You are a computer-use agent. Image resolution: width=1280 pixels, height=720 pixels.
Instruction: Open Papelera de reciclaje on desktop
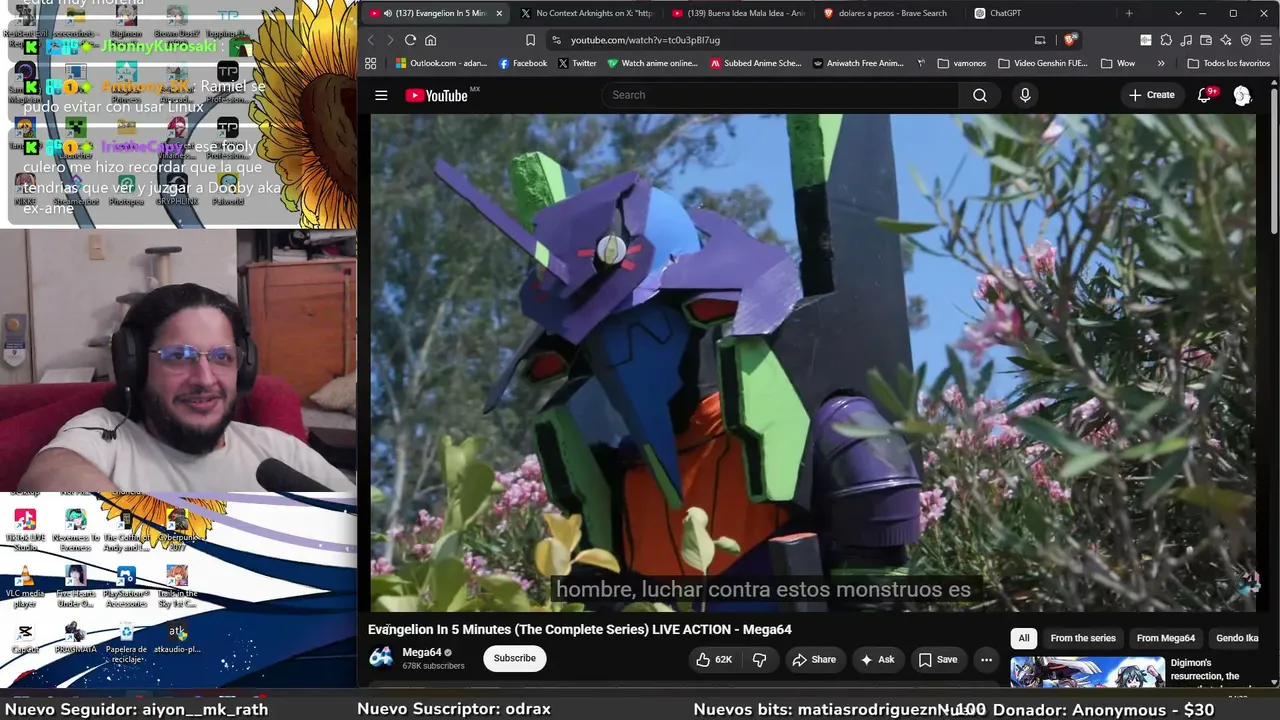point(126,641)
